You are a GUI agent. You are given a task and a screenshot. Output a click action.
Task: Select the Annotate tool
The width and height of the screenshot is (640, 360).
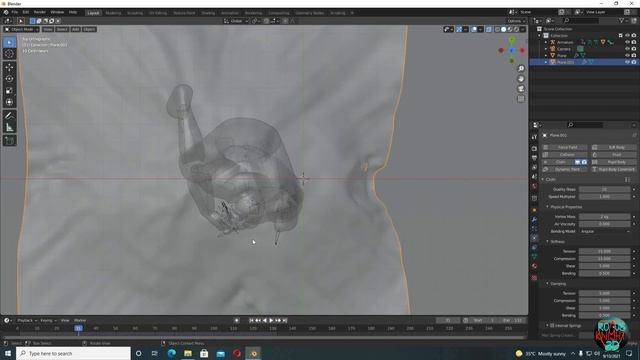9,116
